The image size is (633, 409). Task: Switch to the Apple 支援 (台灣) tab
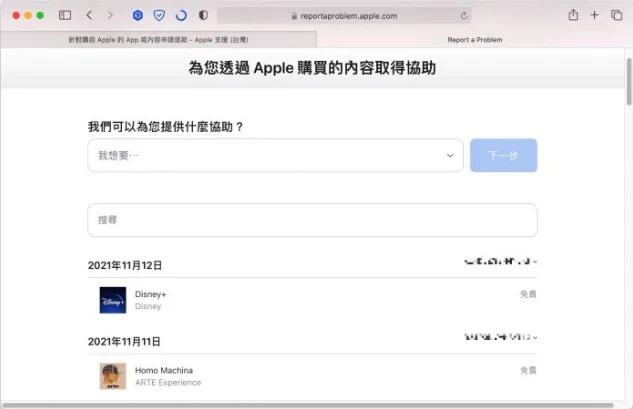(x=158, y=40)
